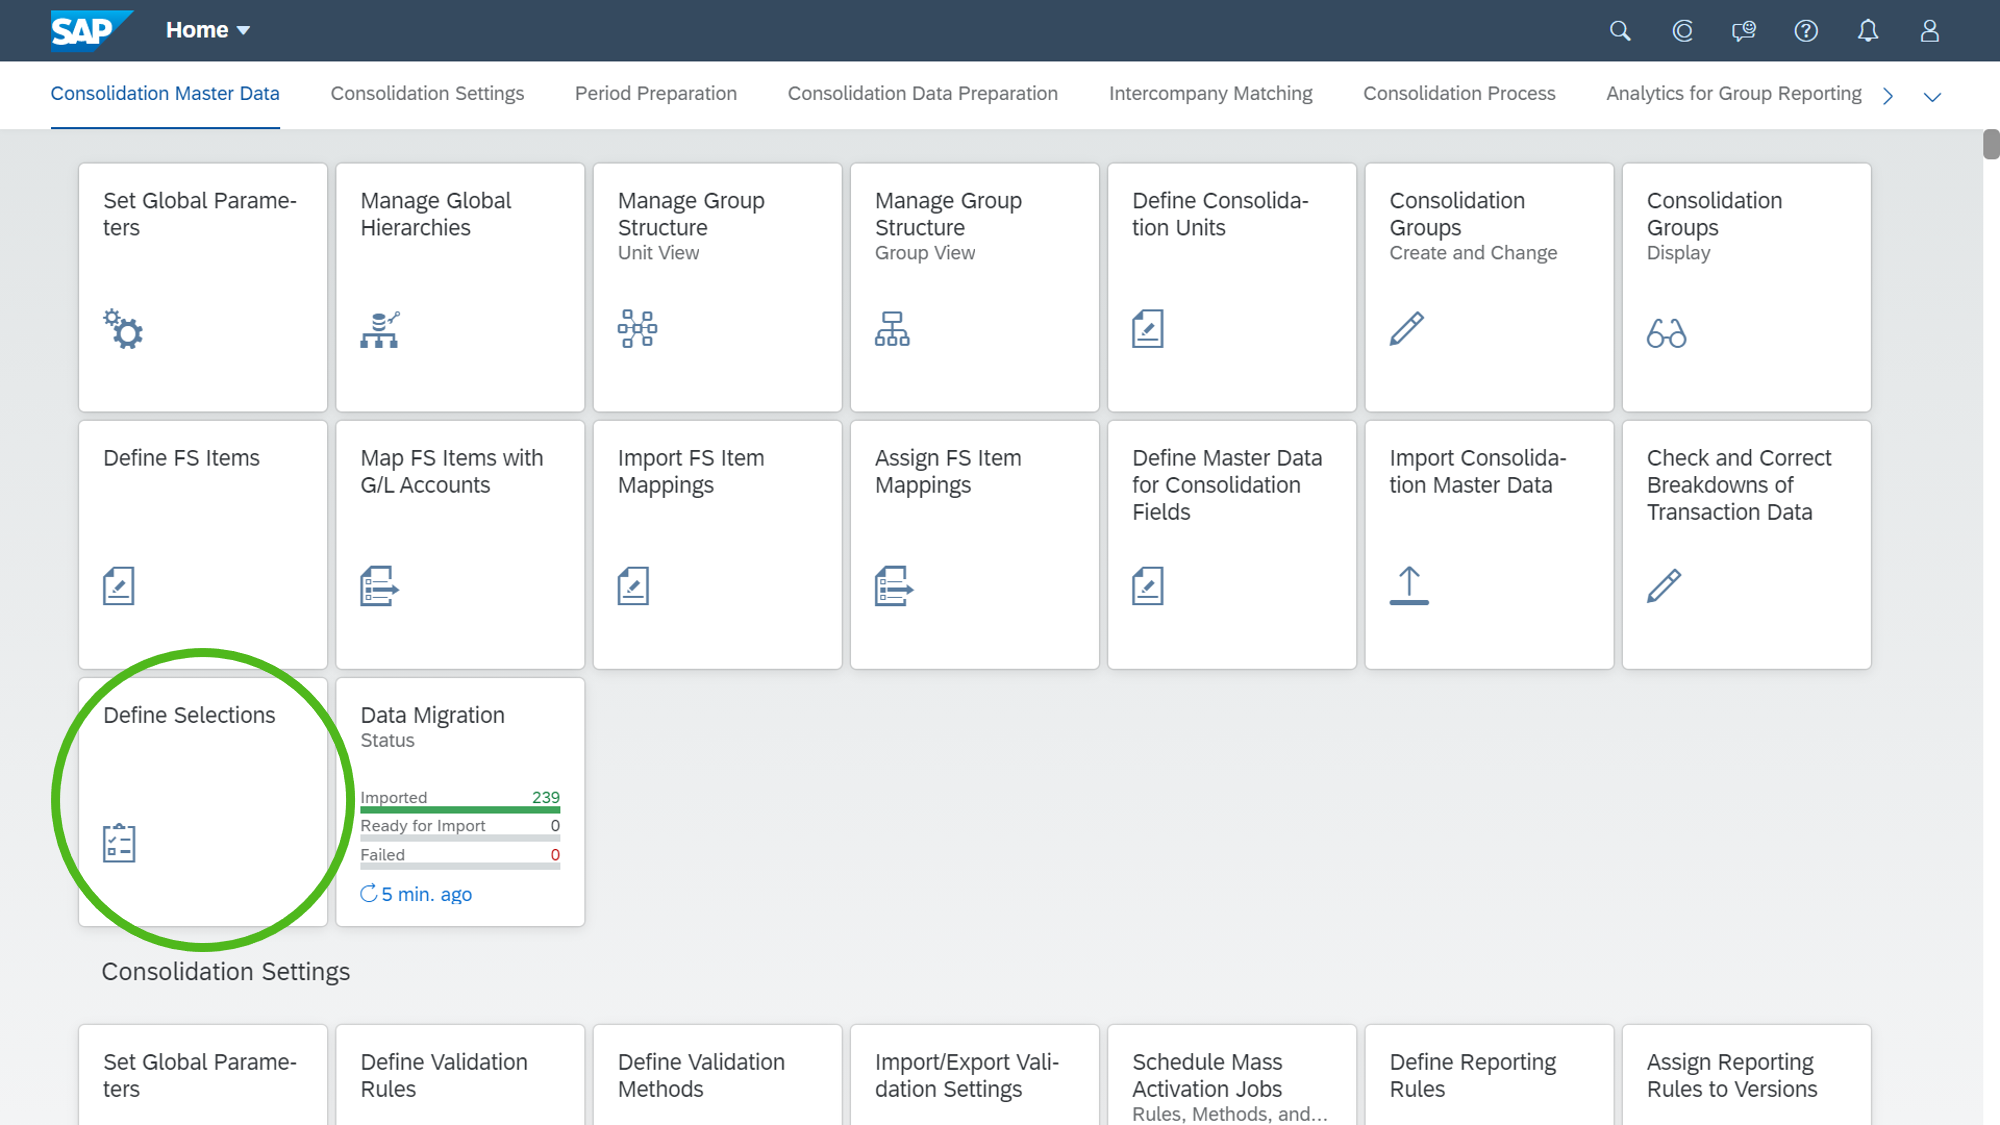
Task: Switch to the Intercompany Matching tab
Action: point(1210,94)
